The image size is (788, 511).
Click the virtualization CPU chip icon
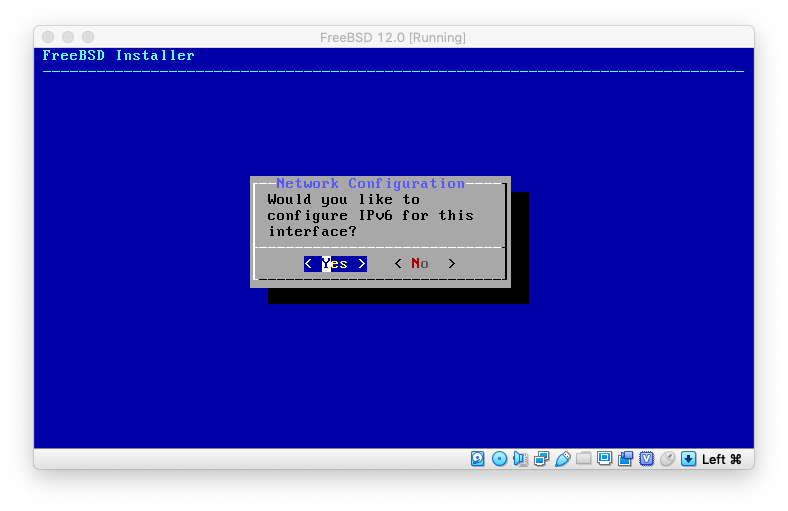pos(646,459)
